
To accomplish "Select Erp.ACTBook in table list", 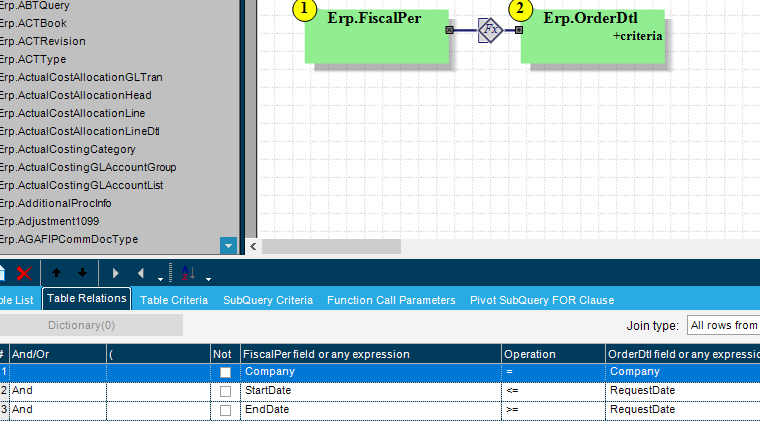I will coord(33,23).
